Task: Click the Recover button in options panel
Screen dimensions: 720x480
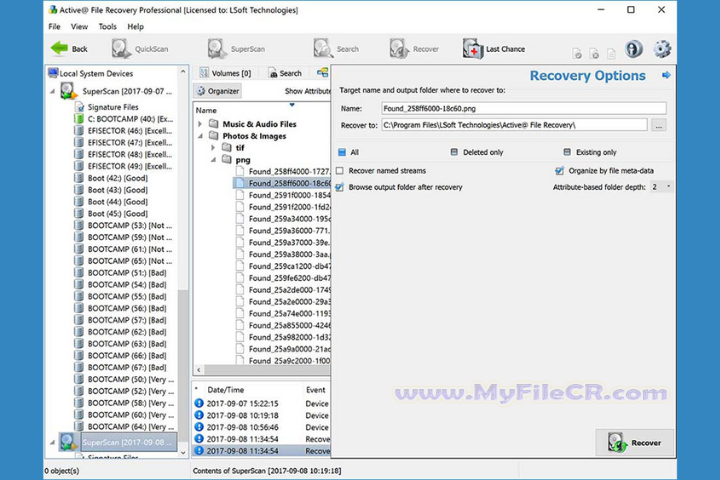Action: tap(635, 443)
